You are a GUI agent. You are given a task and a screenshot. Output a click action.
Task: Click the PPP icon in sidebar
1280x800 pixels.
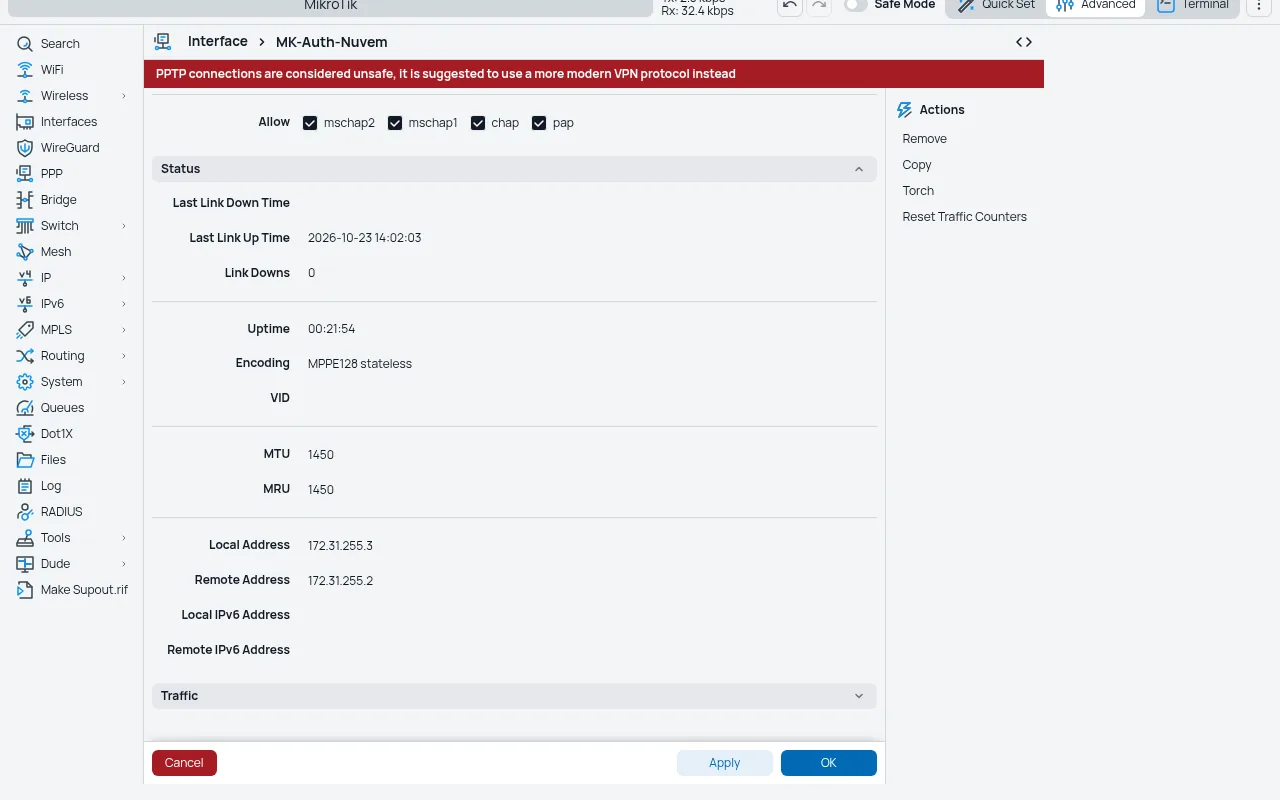point(25,174)
